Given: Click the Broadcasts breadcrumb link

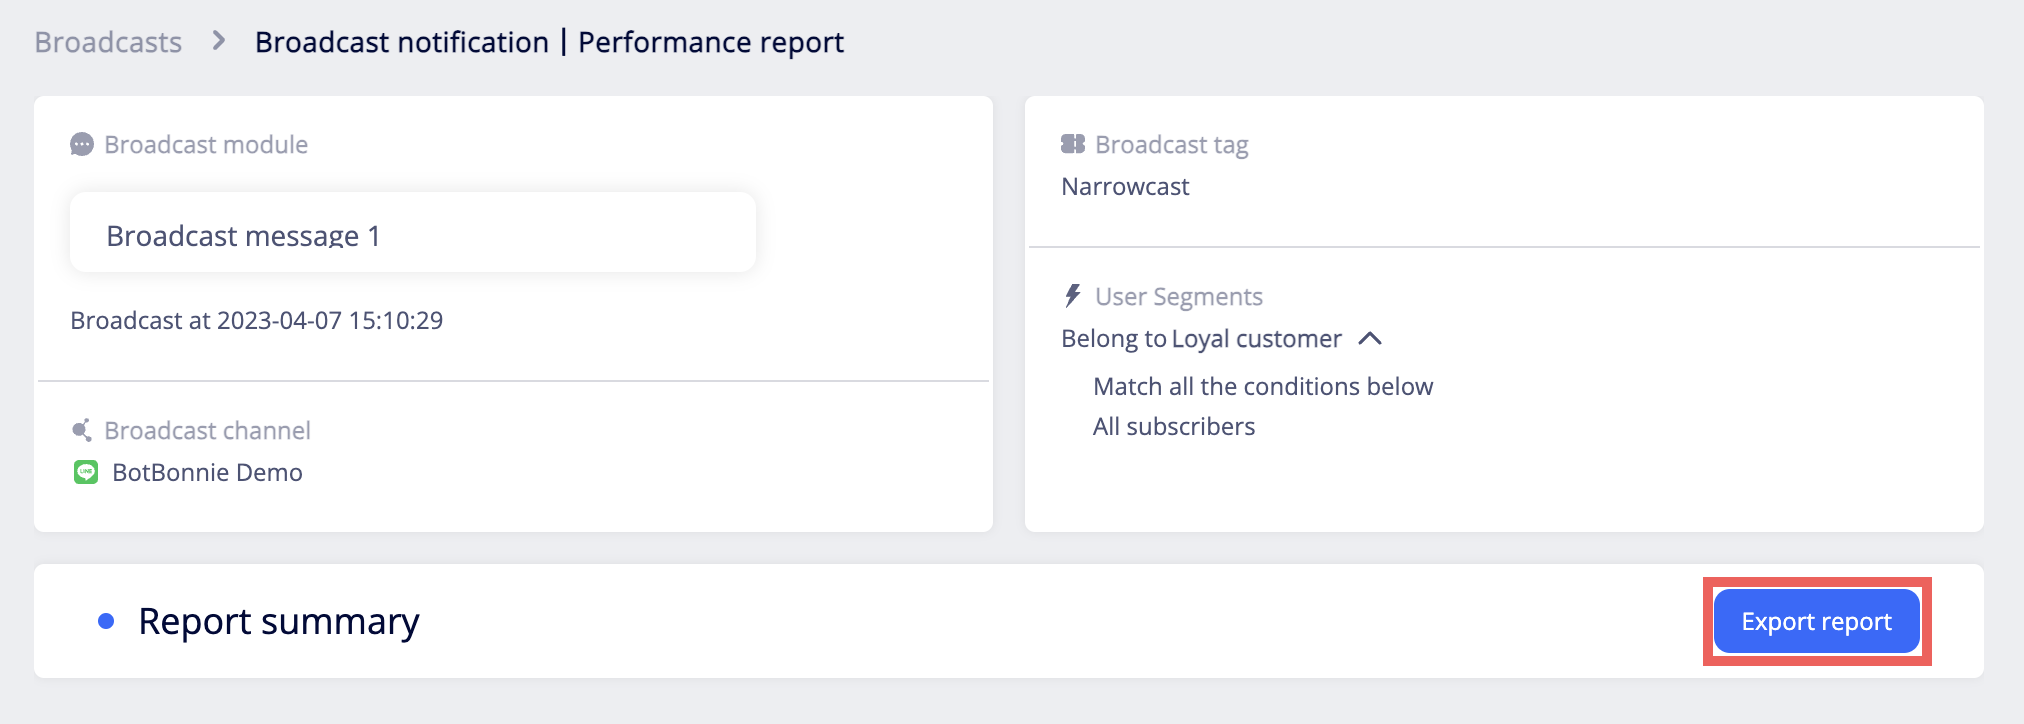Looking at the screenshot, I should tap(108, 42).
